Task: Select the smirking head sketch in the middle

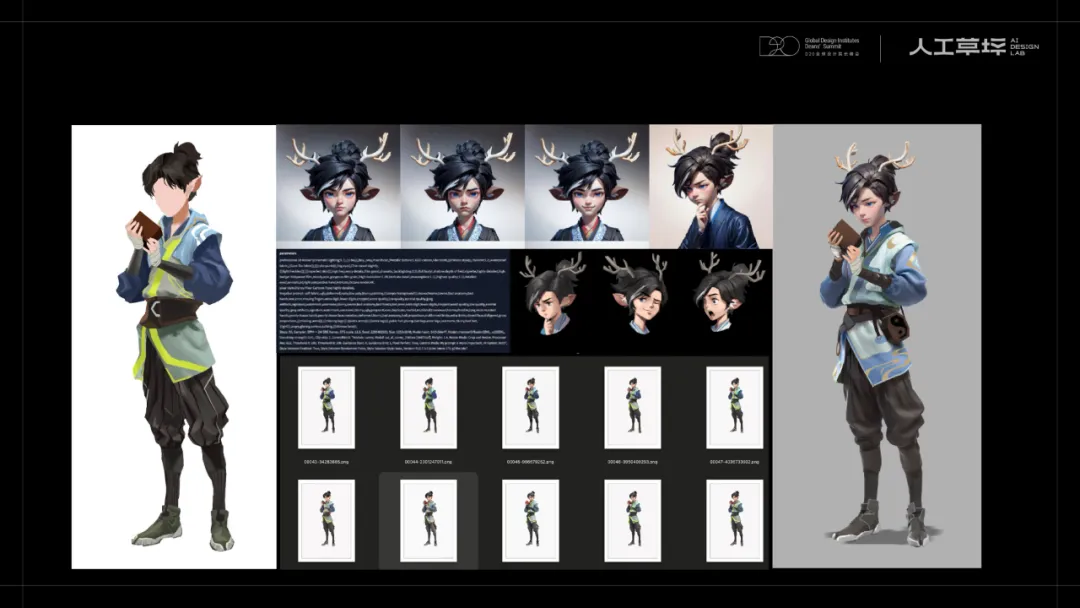Action: [636, 294]
